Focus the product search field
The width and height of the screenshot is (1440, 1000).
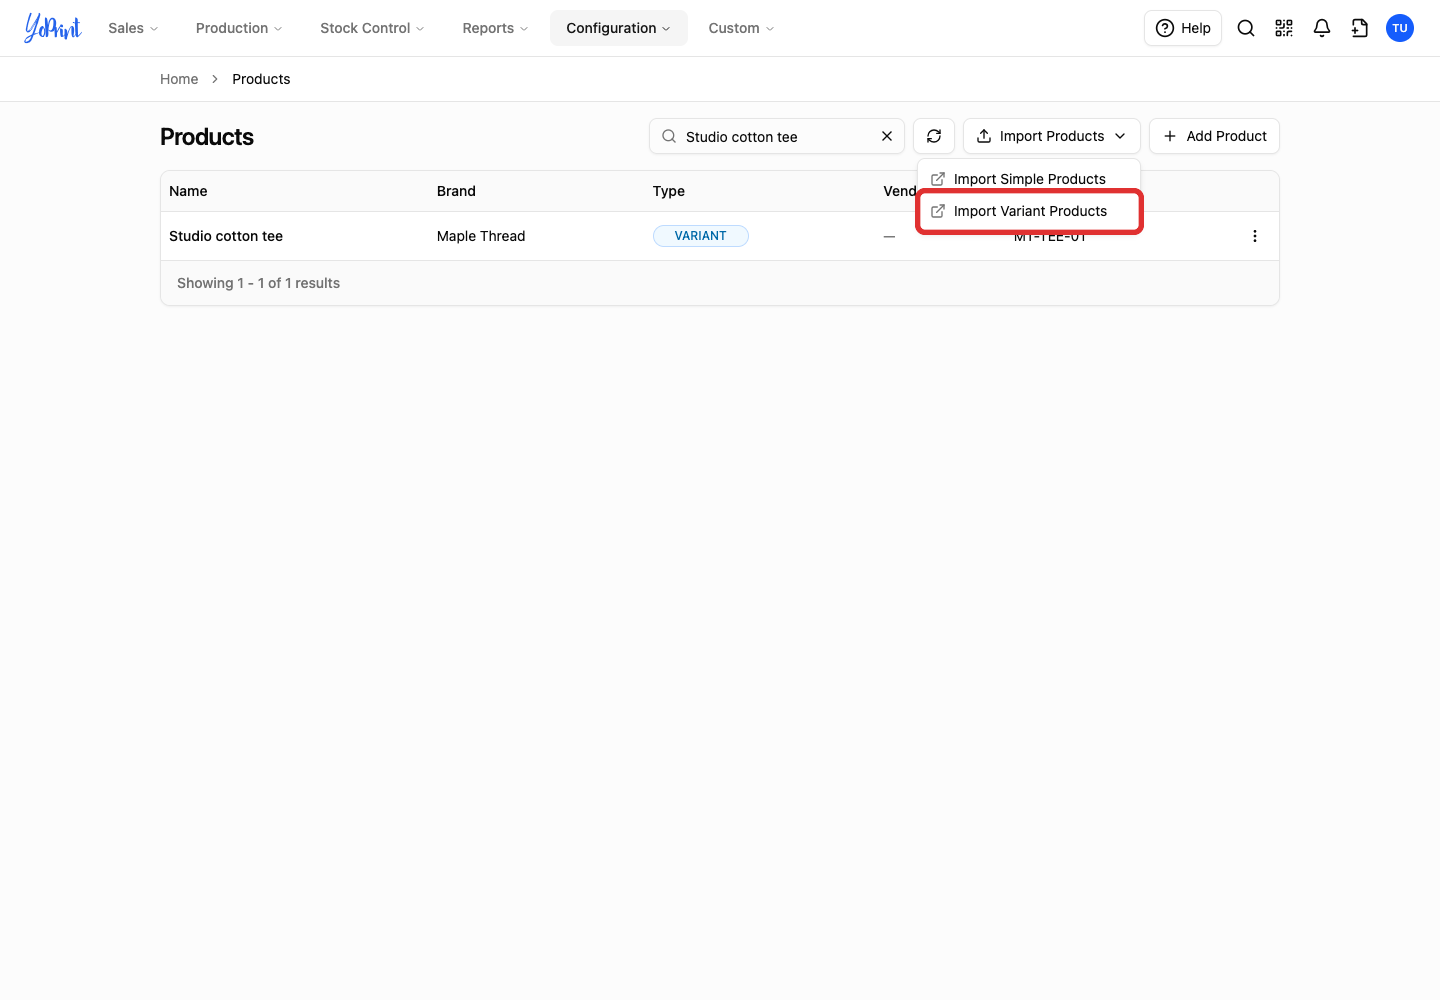(777, 136)
